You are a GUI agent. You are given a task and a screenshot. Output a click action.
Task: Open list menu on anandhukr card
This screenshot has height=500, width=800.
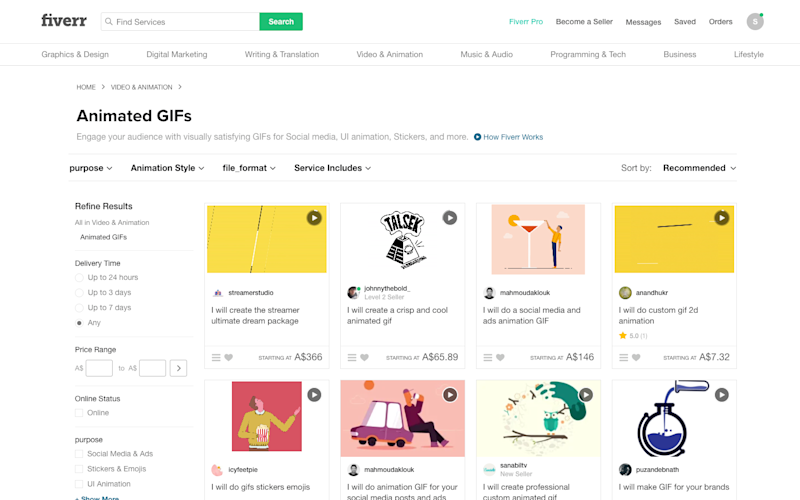[x=623, y=358]
